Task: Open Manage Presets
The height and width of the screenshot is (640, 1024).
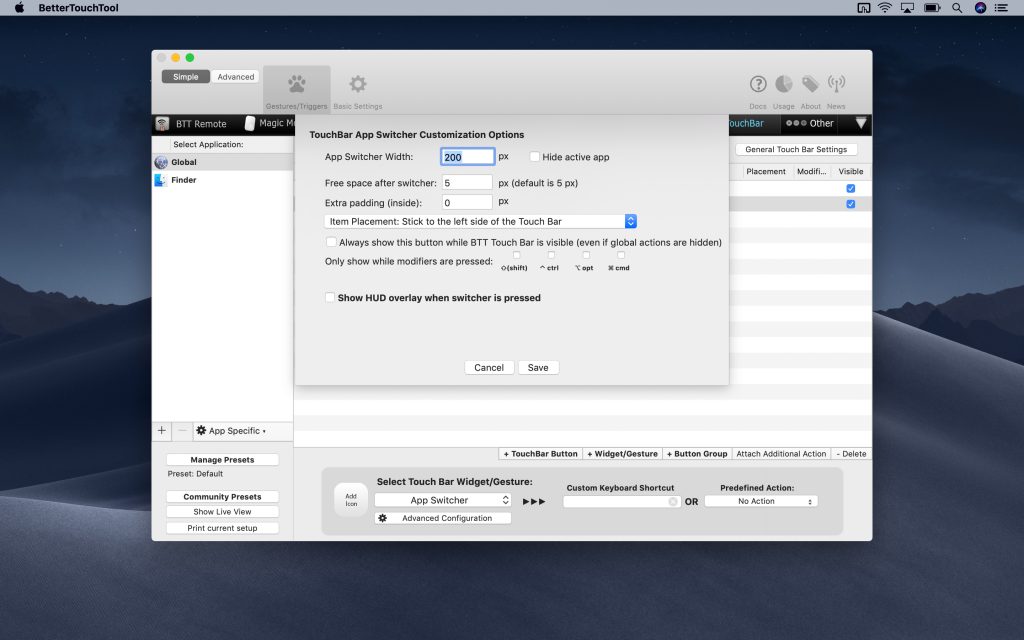Action: point(222,460)
